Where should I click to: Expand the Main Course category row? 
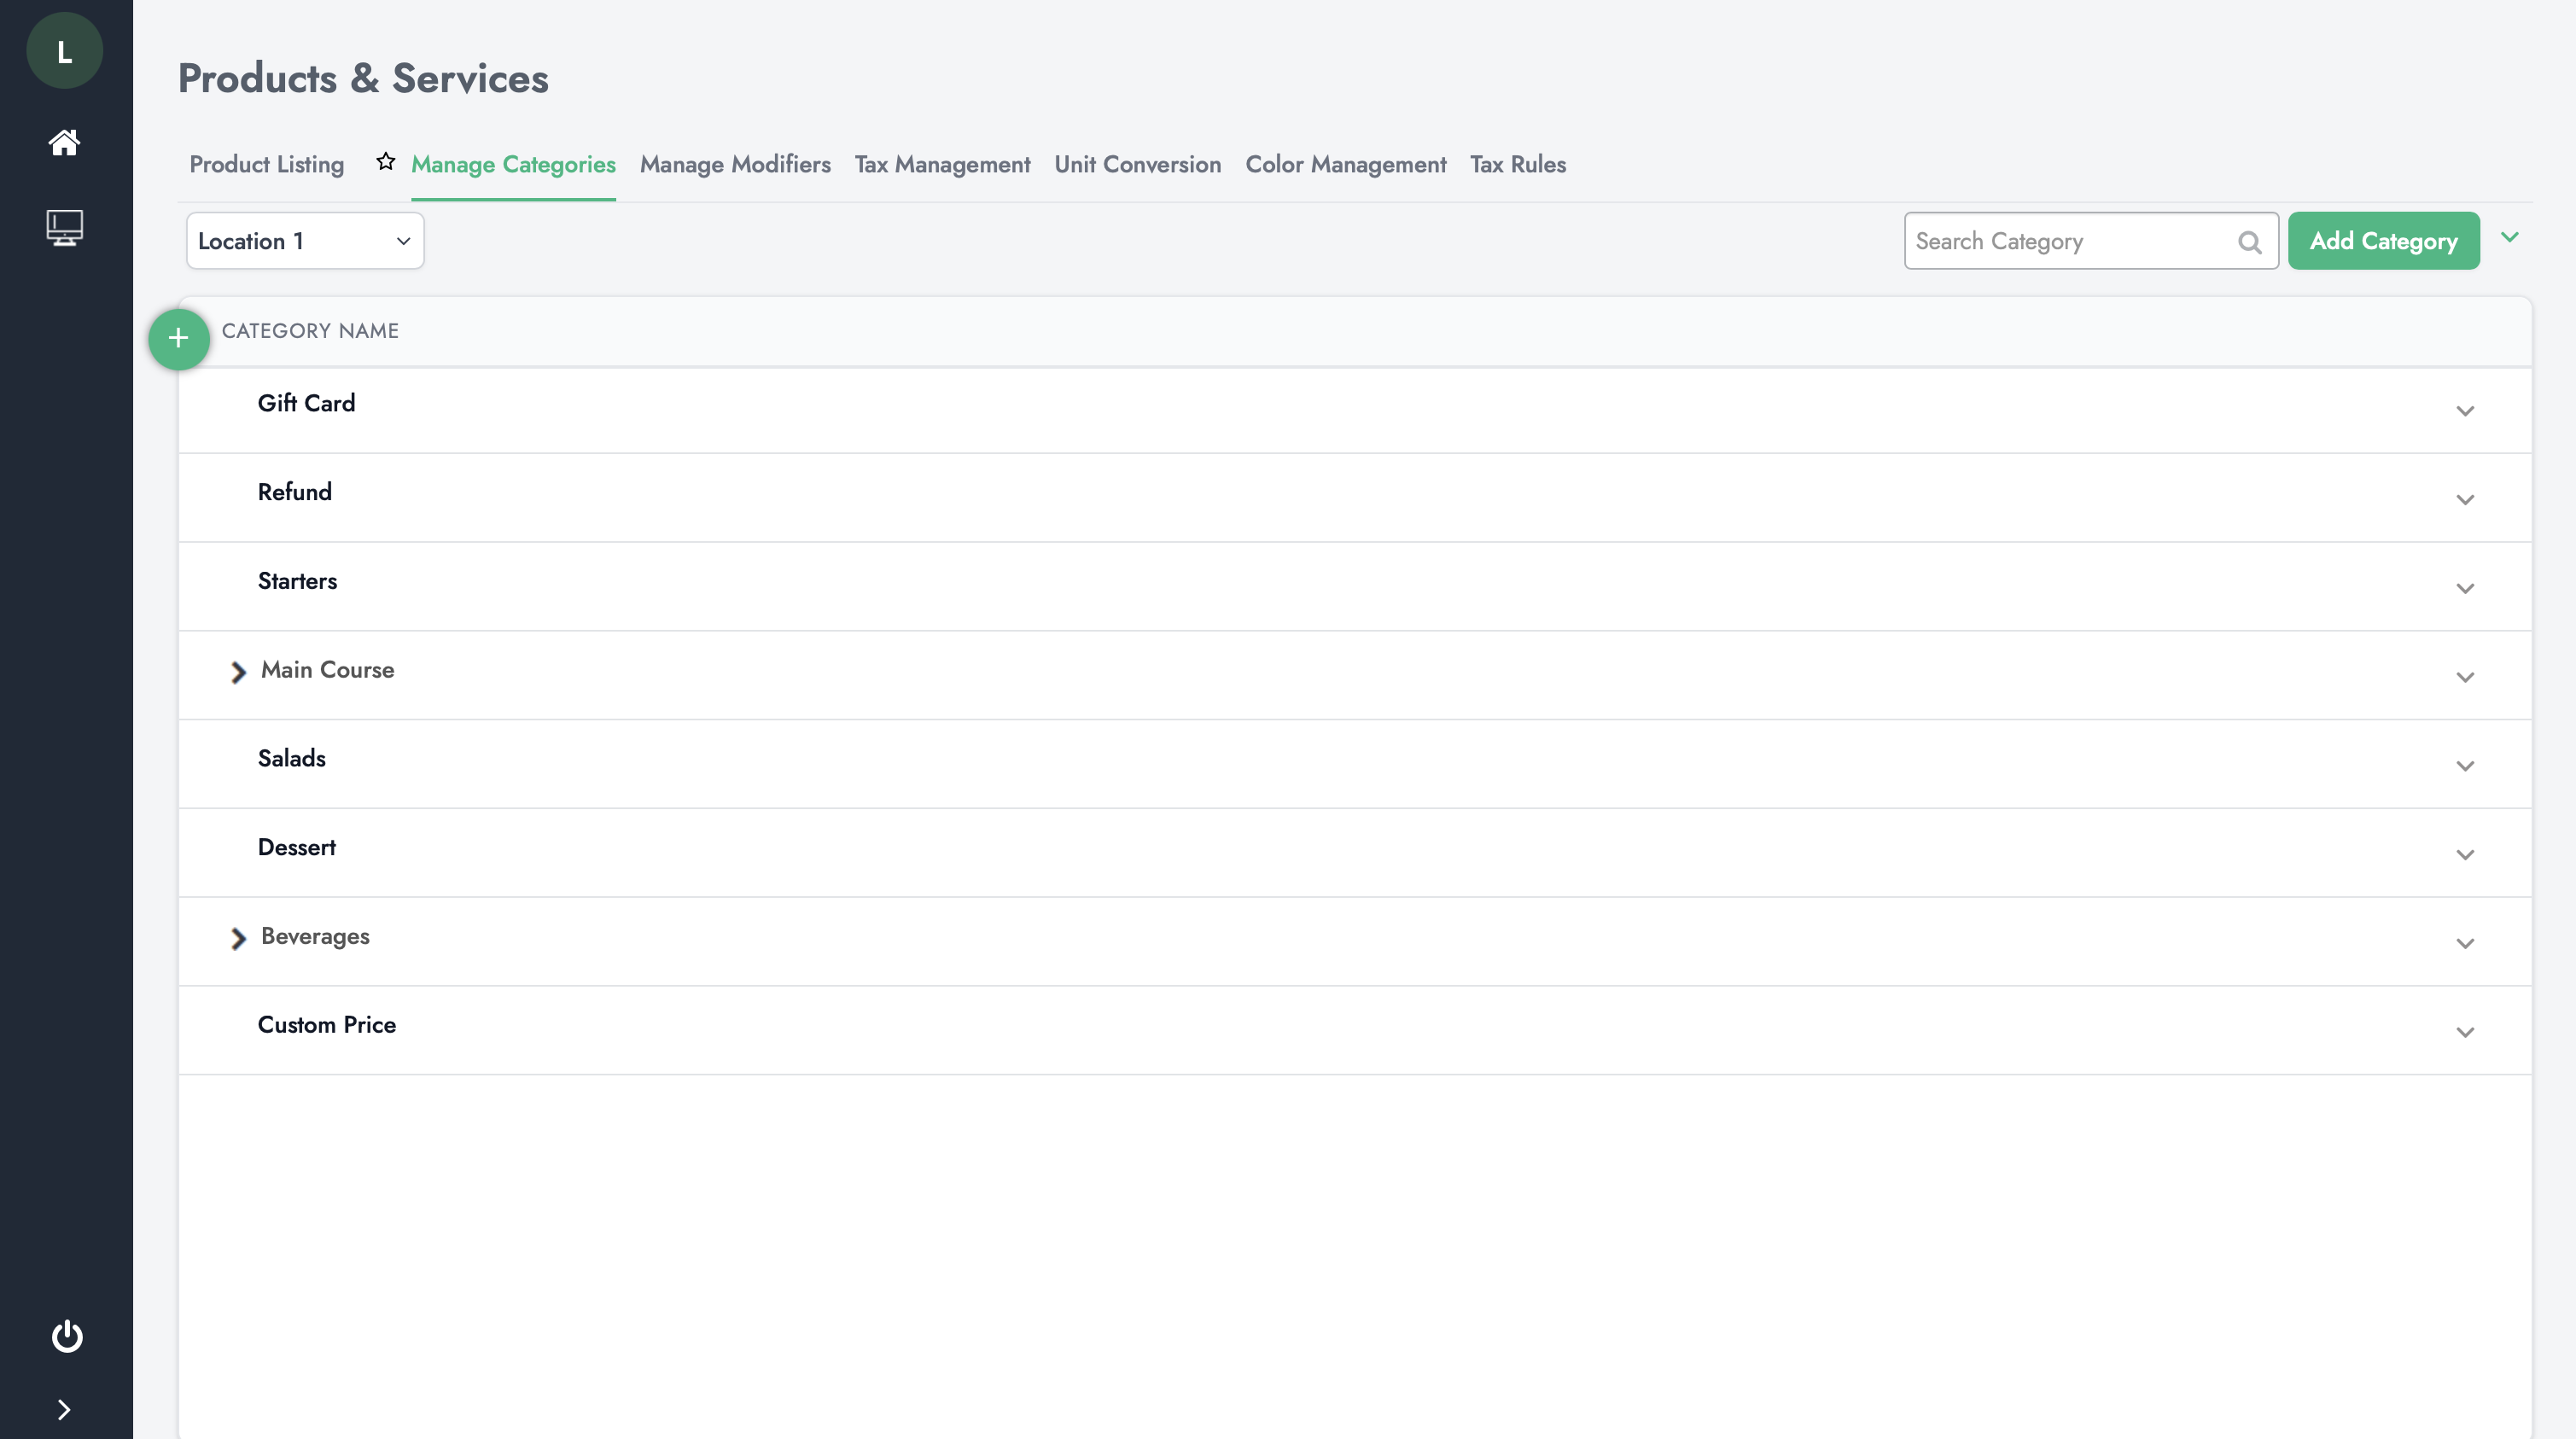click(x=239, y=671)
